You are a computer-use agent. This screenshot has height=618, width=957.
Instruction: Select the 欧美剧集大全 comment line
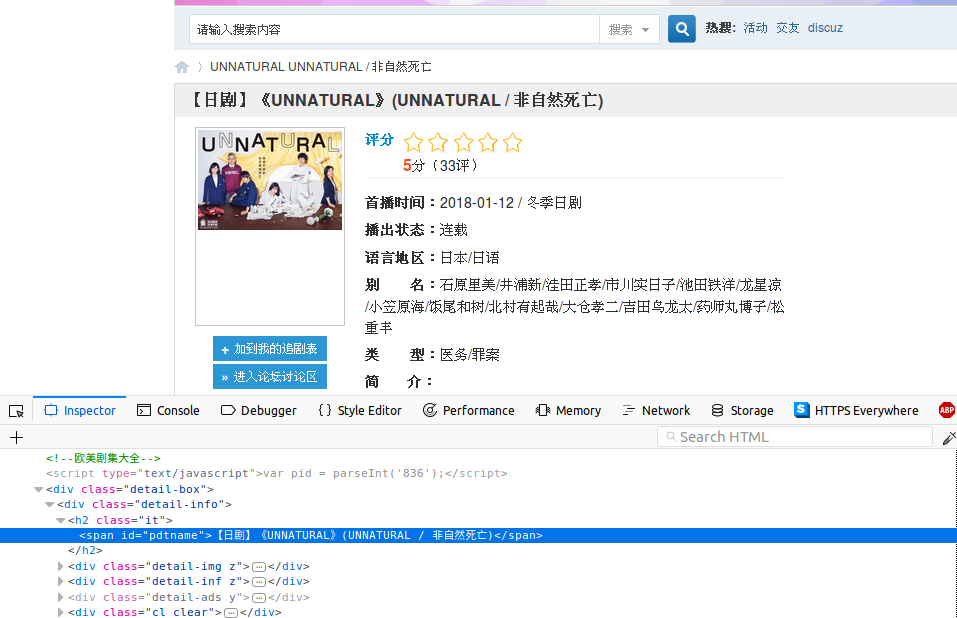pos(103,458)
